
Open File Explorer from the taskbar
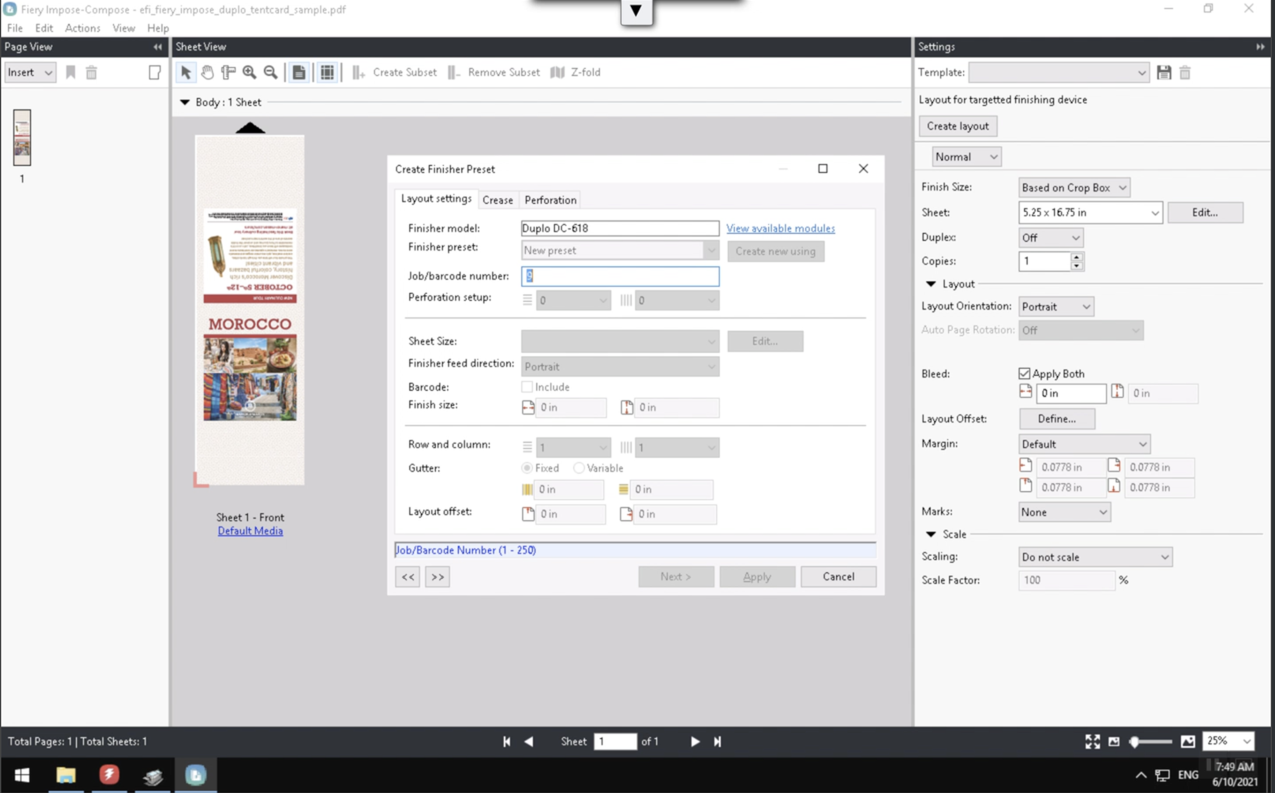click(66, 775)
